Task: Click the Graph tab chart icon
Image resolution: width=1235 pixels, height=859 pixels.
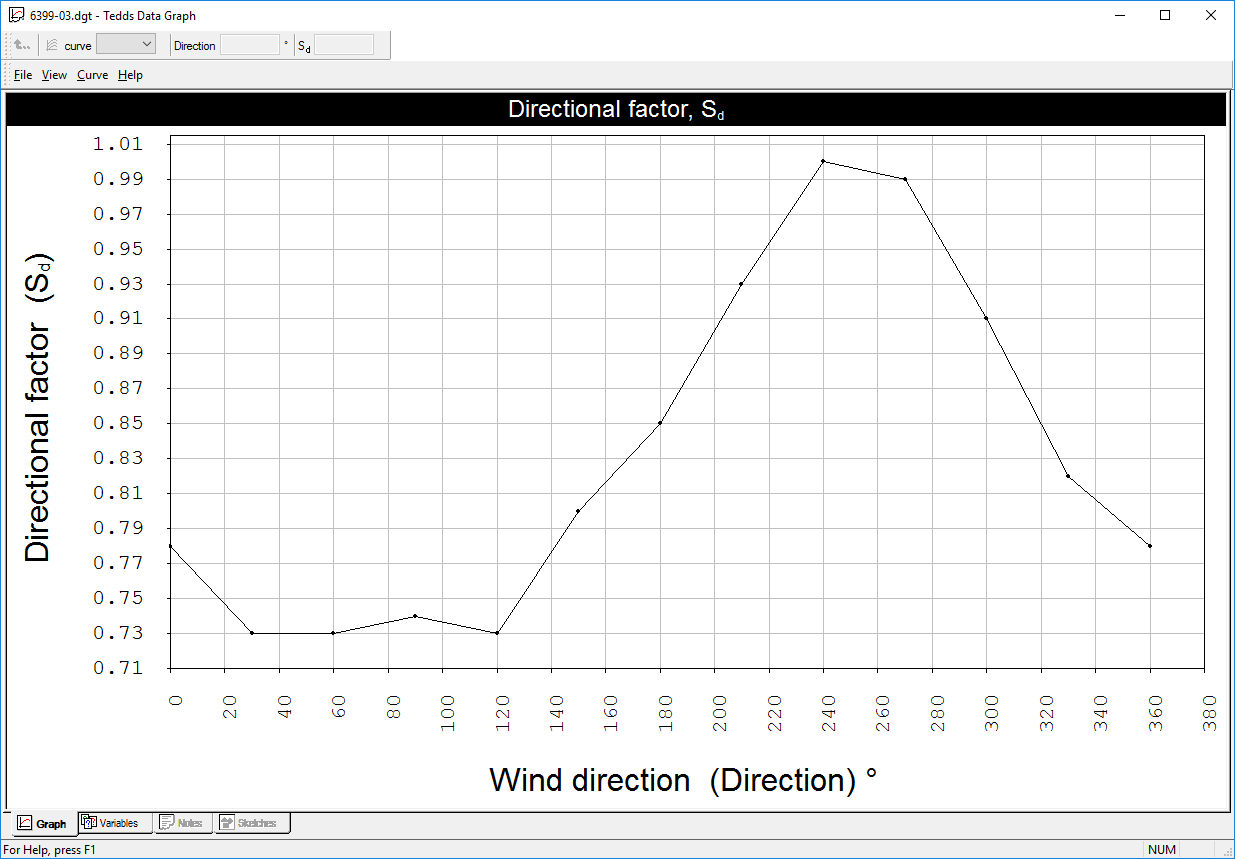Action: click(x=24, y=823)
